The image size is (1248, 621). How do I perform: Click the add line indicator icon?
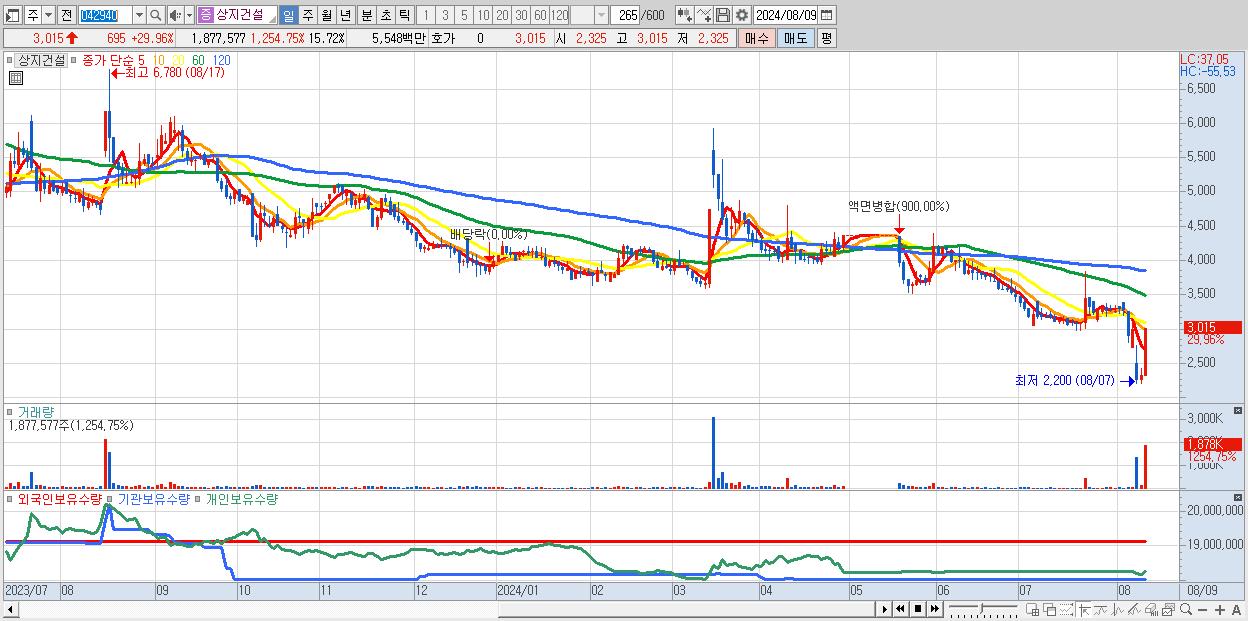coord(704,15)
